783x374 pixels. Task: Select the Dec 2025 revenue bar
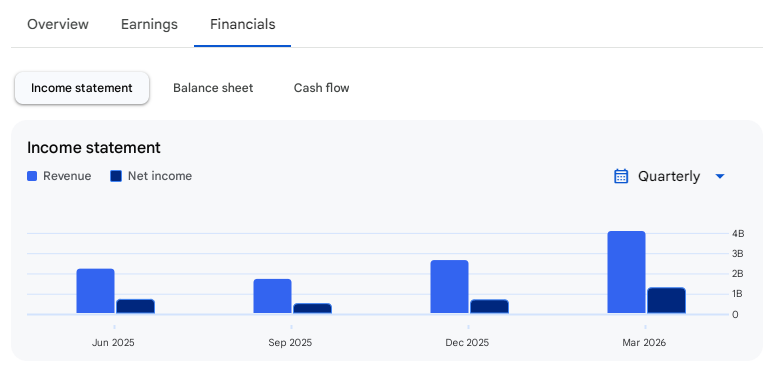pyautogui.click(x=449, y=287)
